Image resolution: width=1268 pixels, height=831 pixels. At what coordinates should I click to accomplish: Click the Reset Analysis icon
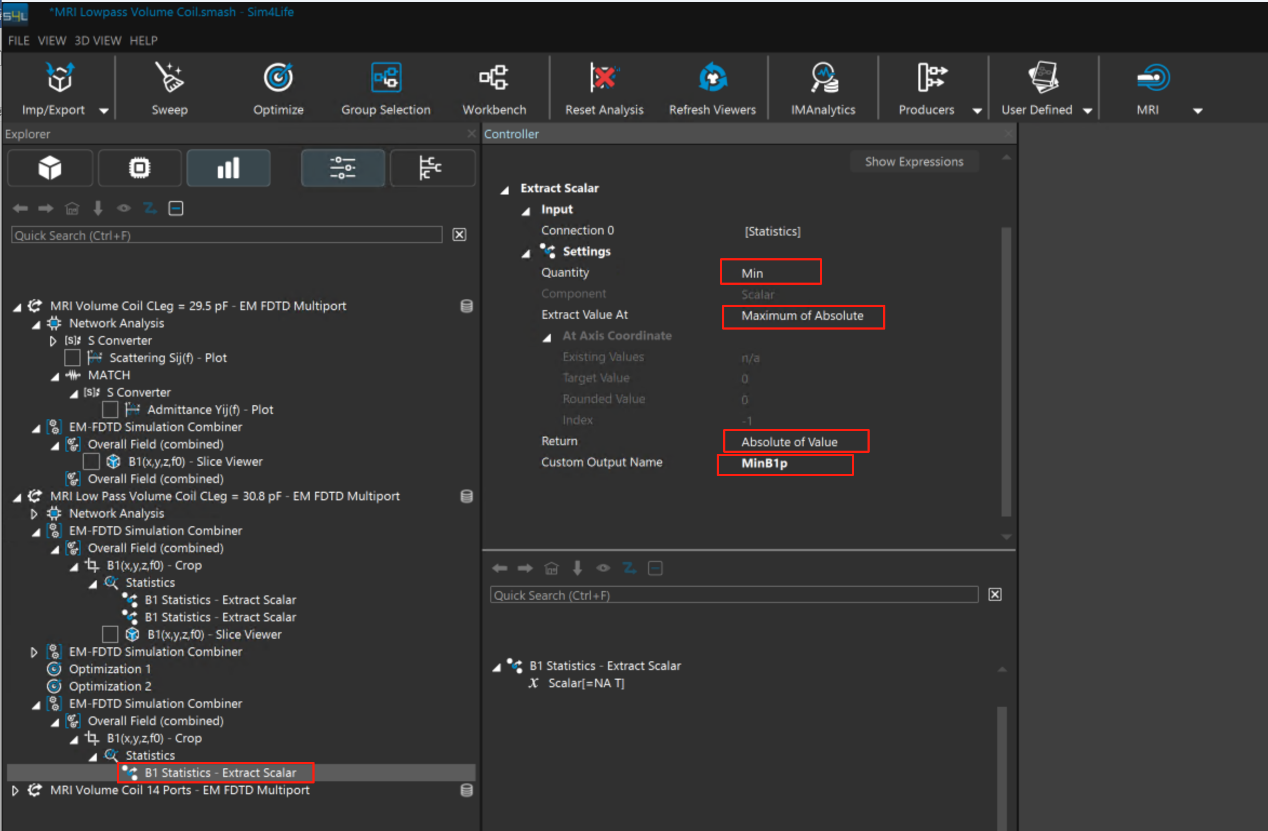[x=604, y=79]
